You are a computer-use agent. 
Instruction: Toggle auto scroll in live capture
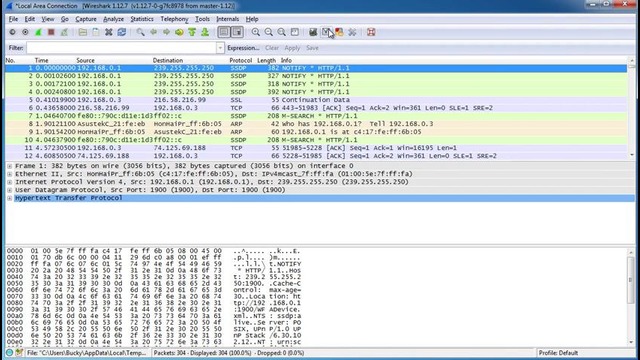coord(237,32)
